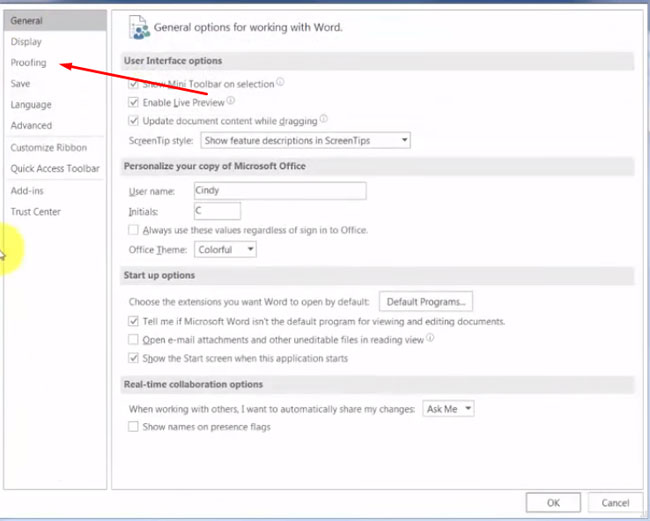This screenshot has width=650, height=521.
Task: Check Always use these values regardless of sign in
Action: click(133, 230)
